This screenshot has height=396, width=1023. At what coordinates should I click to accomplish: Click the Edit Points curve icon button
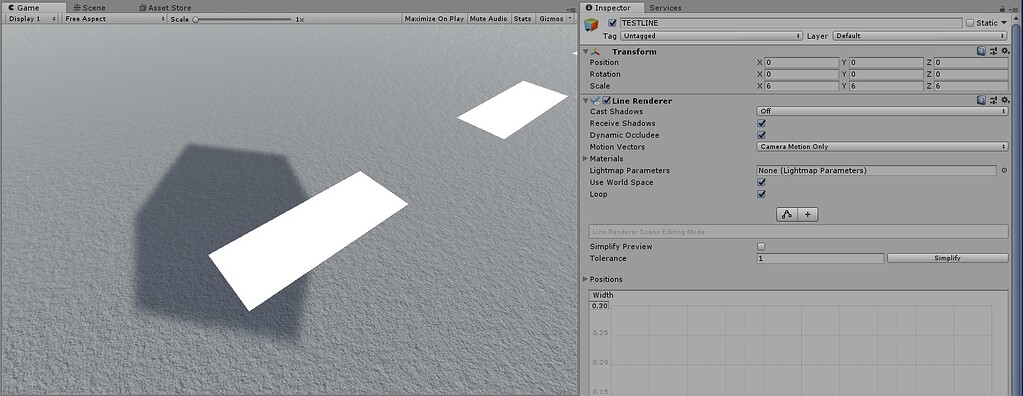tap(787, 214)
